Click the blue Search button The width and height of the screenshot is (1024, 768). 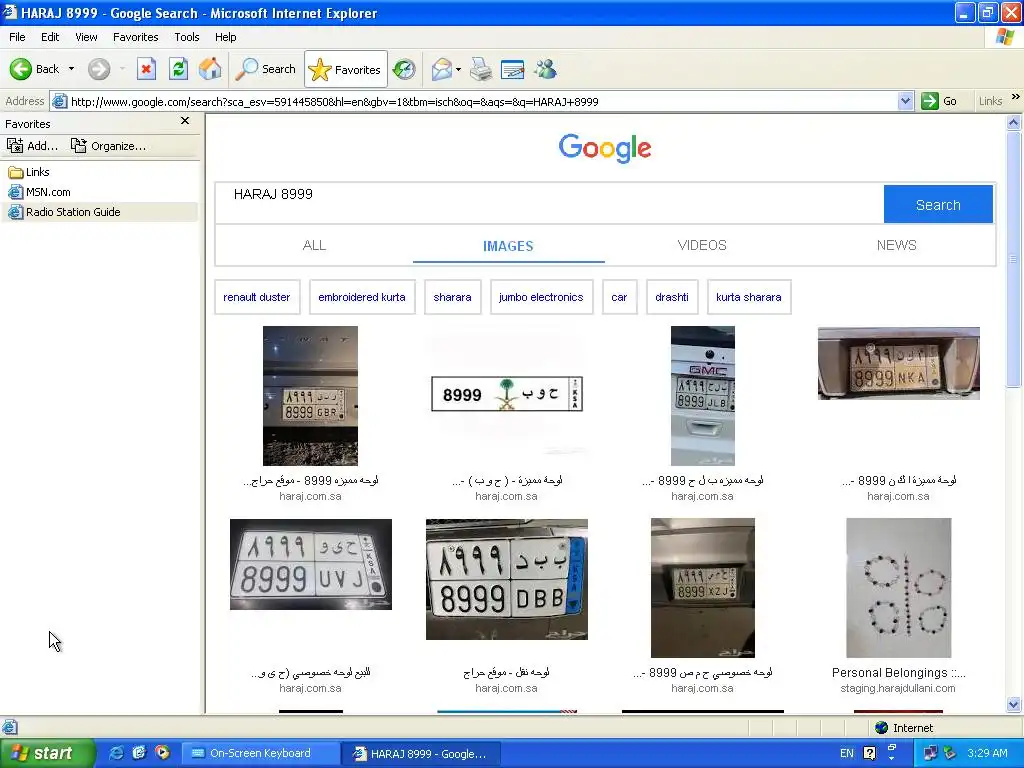click(938, 204)
